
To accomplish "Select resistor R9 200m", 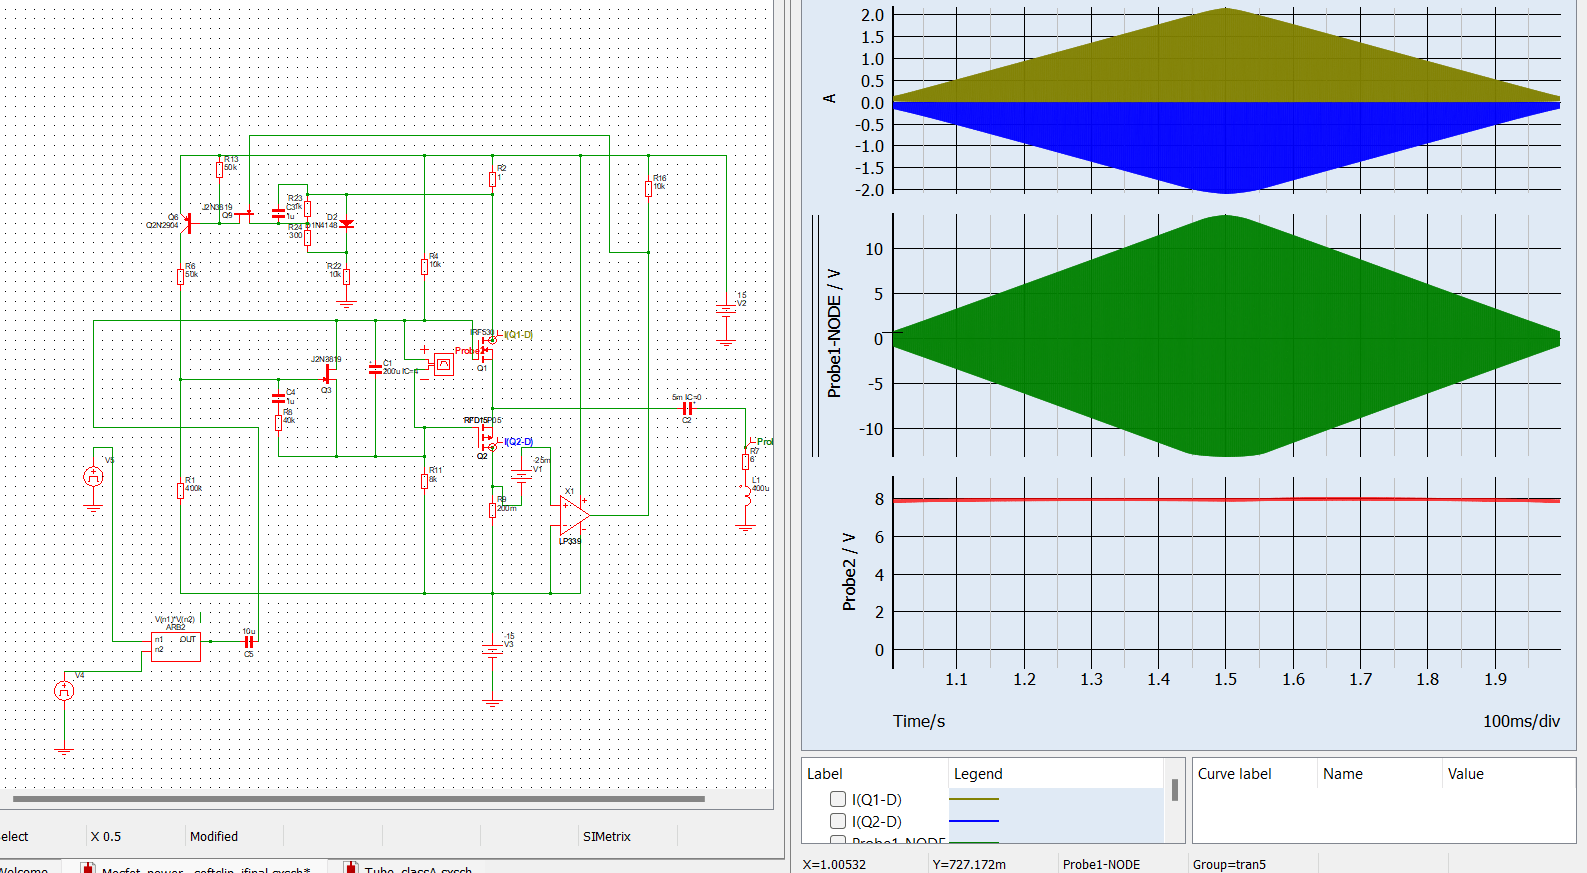I will (x=492, y=510).
